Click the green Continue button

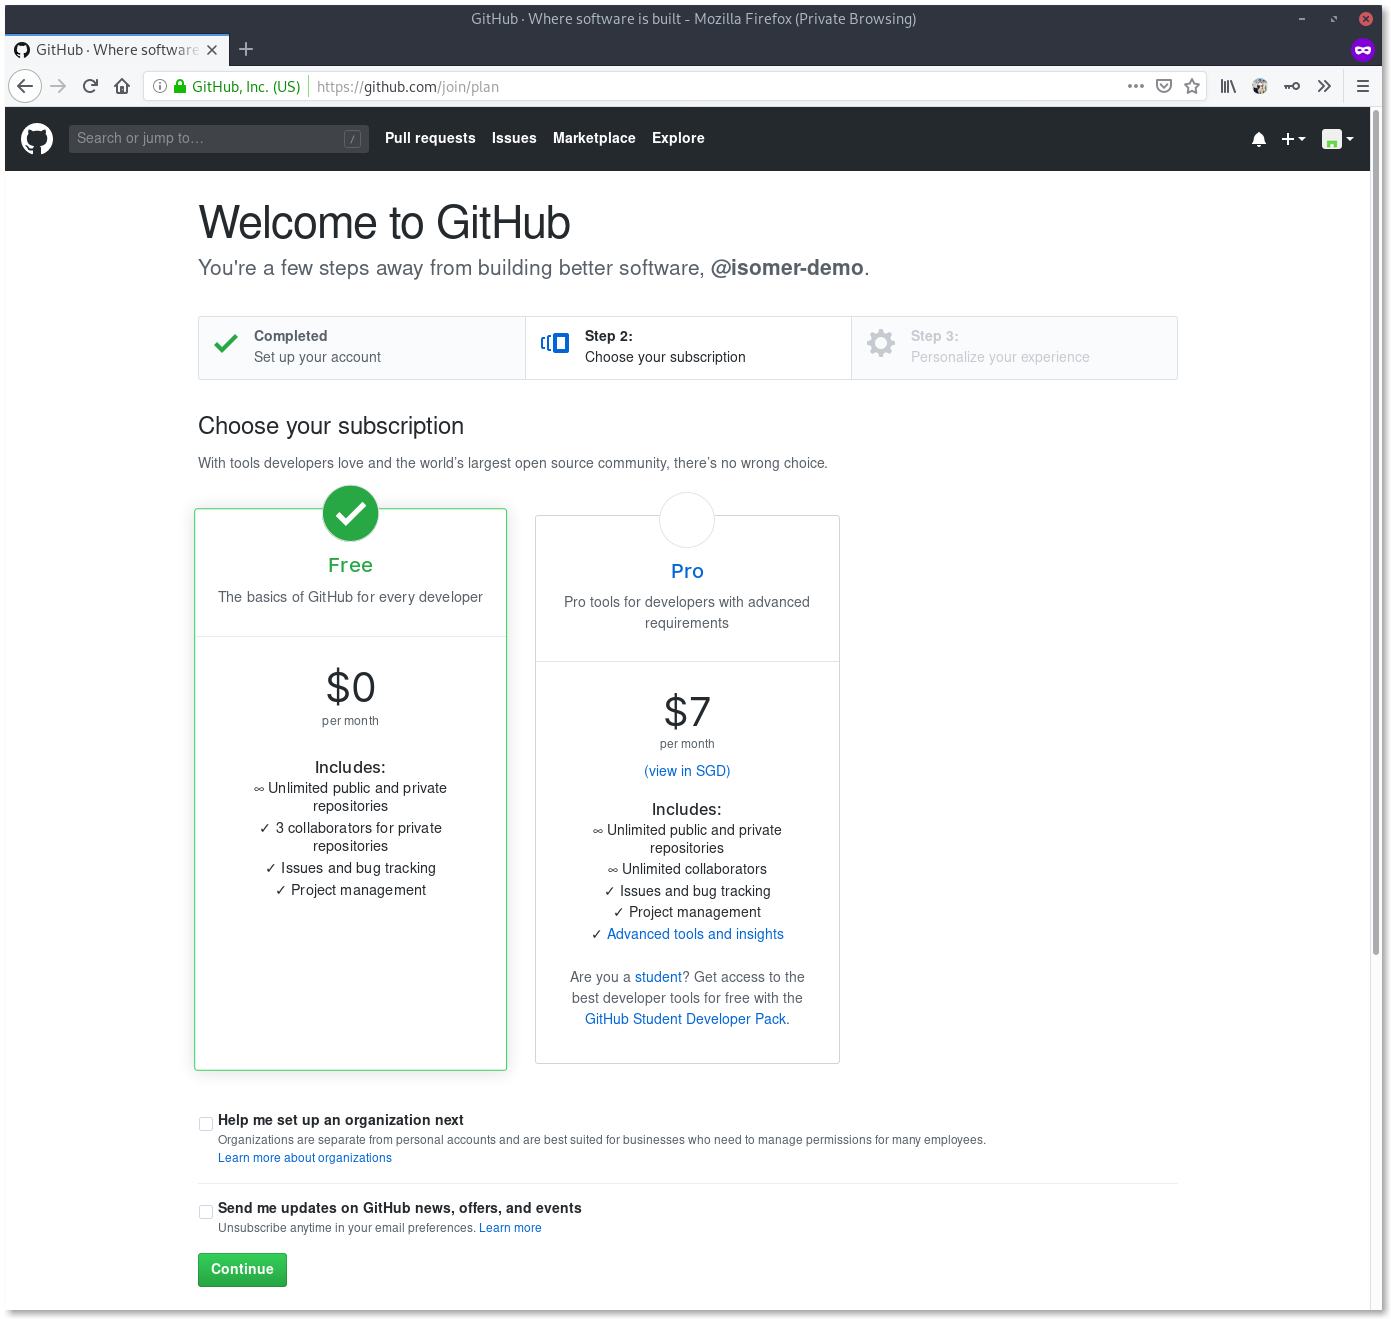coord(242,1270)
